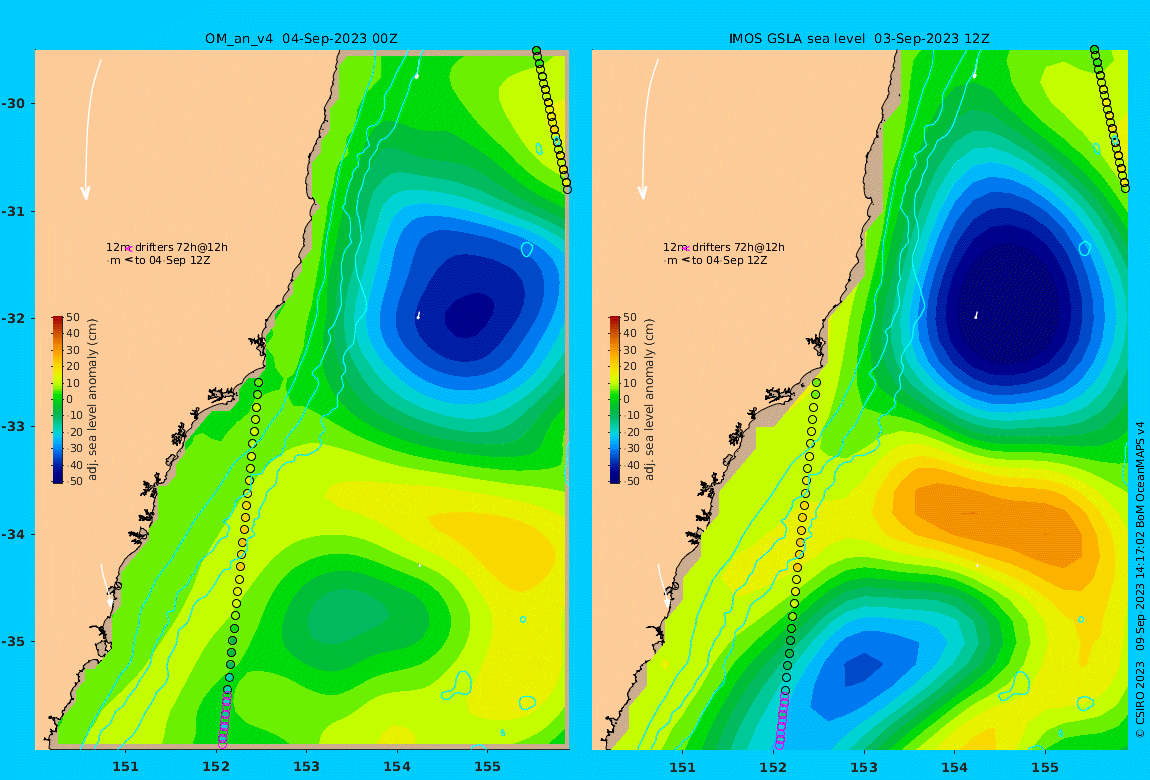The height and width of the screenshot is (780, 1150).
Task: Click the 0 tick on right color bar
Action: click(x=628, y=400)
